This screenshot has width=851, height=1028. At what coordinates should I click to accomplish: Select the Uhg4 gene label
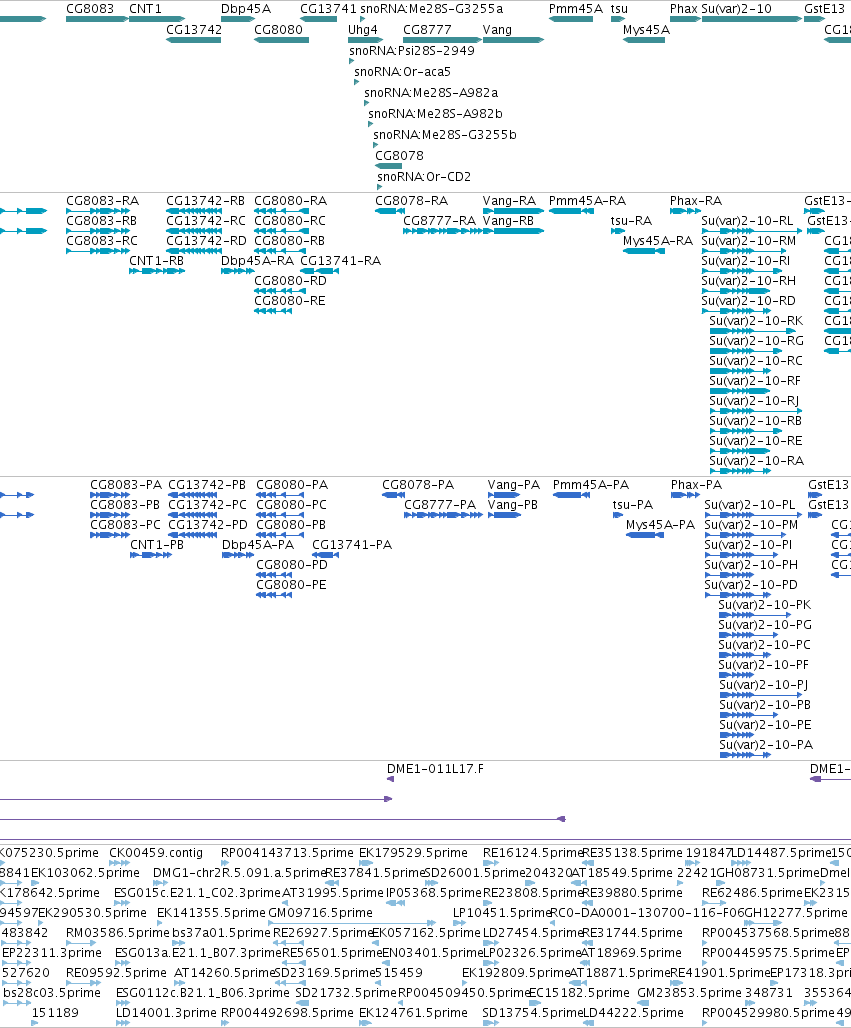[x=363, y=30]
